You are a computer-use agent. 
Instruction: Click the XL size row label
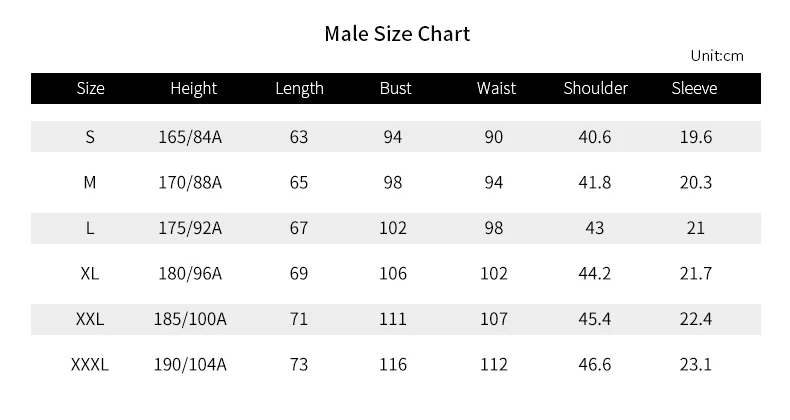pyautogui.click(x=90, y=273)
